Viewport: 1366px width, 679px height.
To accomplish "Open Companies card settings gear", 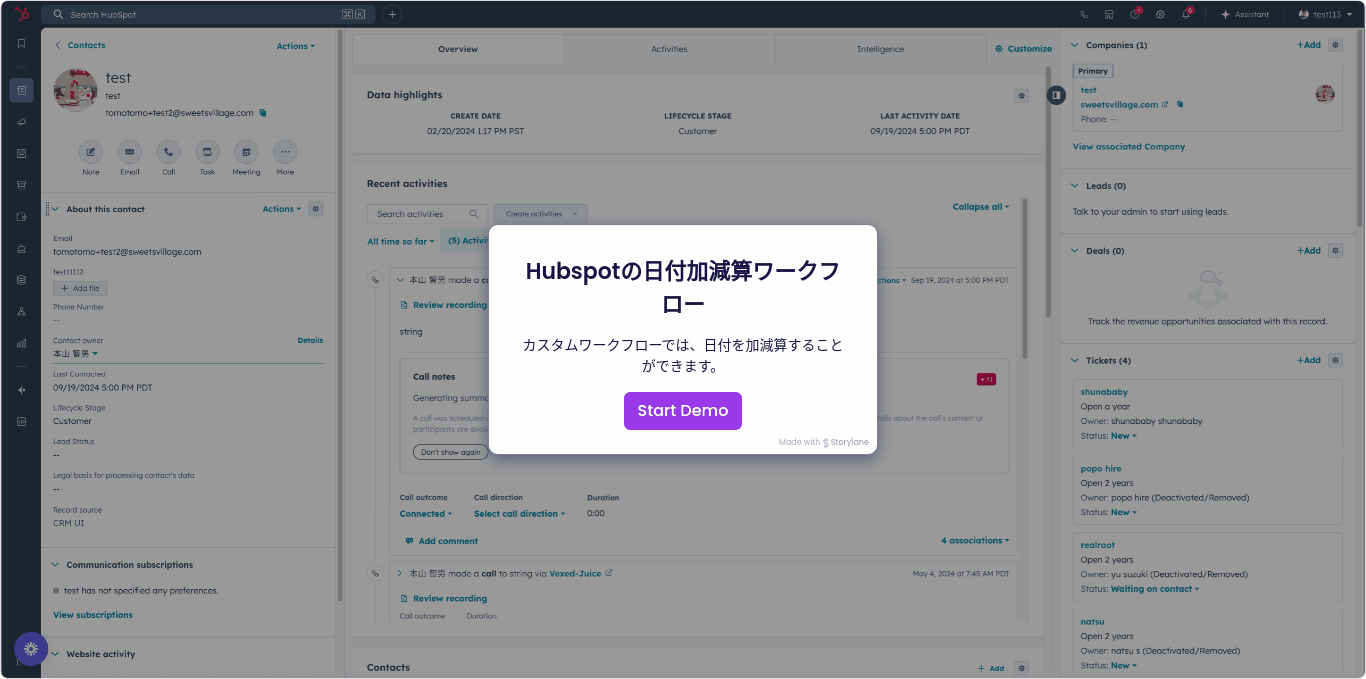I will point(1335,45).
